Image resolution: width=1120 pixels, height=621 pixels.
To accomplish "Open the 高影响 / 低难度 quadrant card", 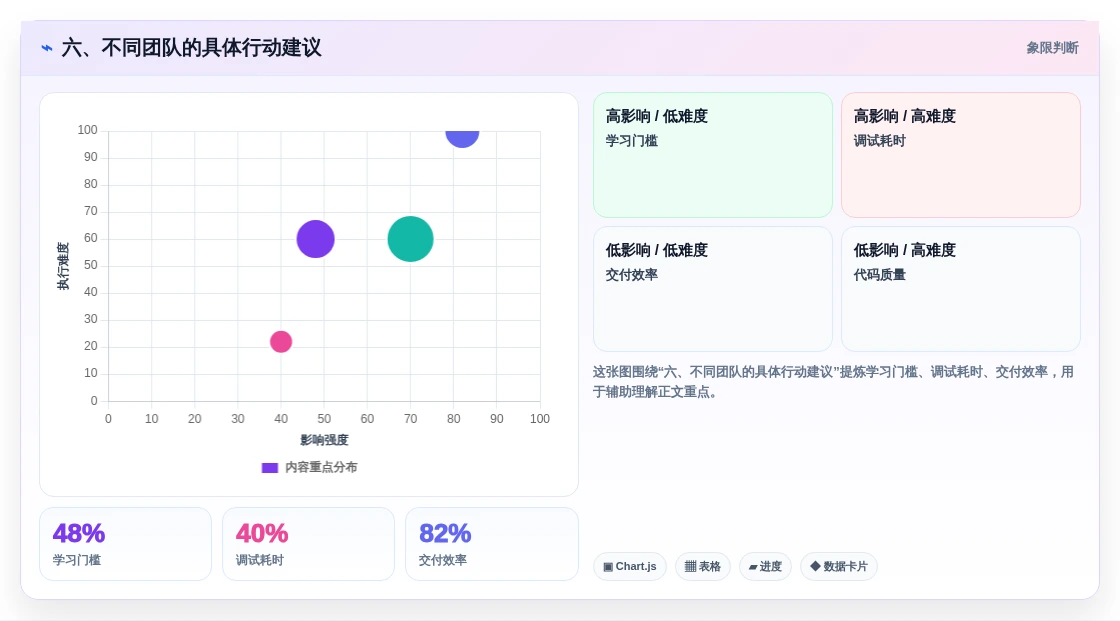I will pyautogui.click(x=713, y=155).
